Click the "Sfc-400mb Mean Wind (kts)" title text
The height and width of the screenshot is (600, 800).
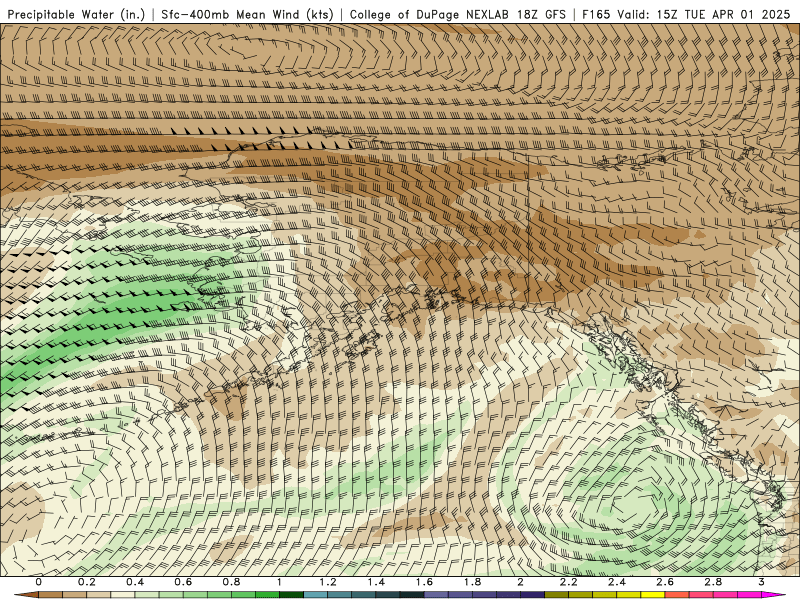point(247,14)
